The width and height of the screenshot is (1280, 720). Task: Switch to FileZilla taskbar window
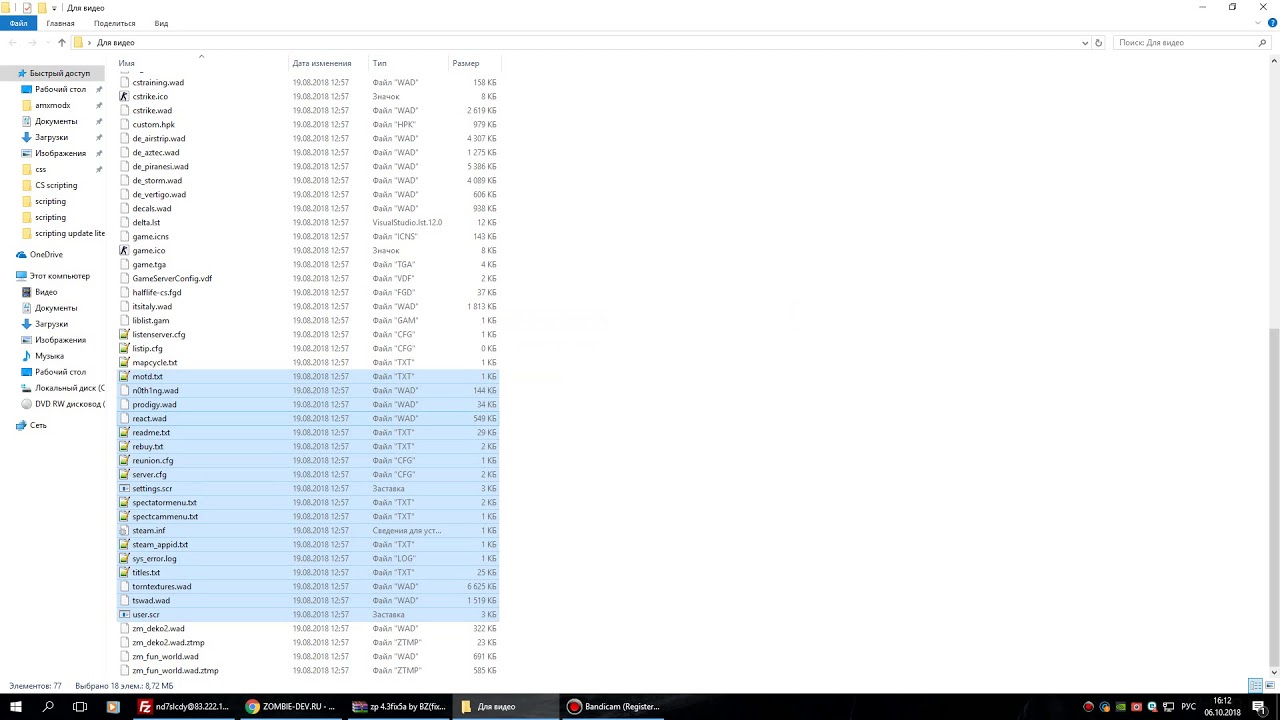[185, 707]
